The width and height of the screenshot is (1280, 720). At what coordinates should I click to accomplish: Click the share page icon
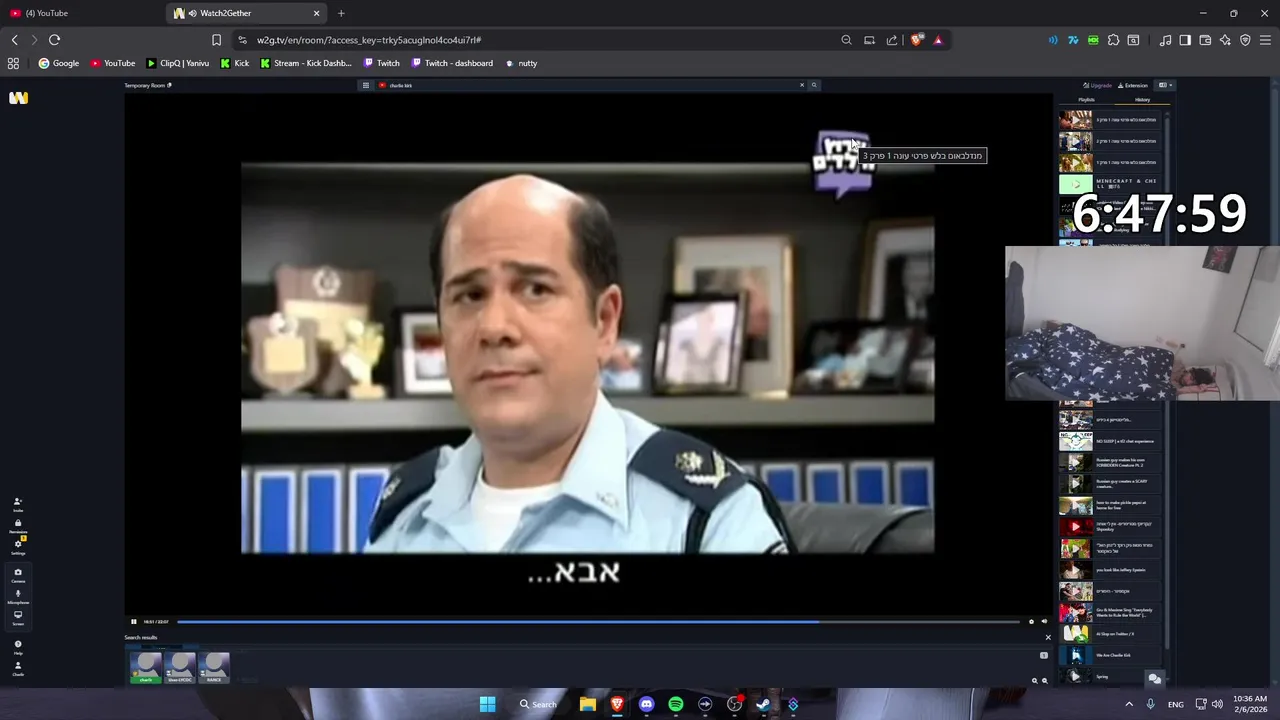tap(892, 40)
